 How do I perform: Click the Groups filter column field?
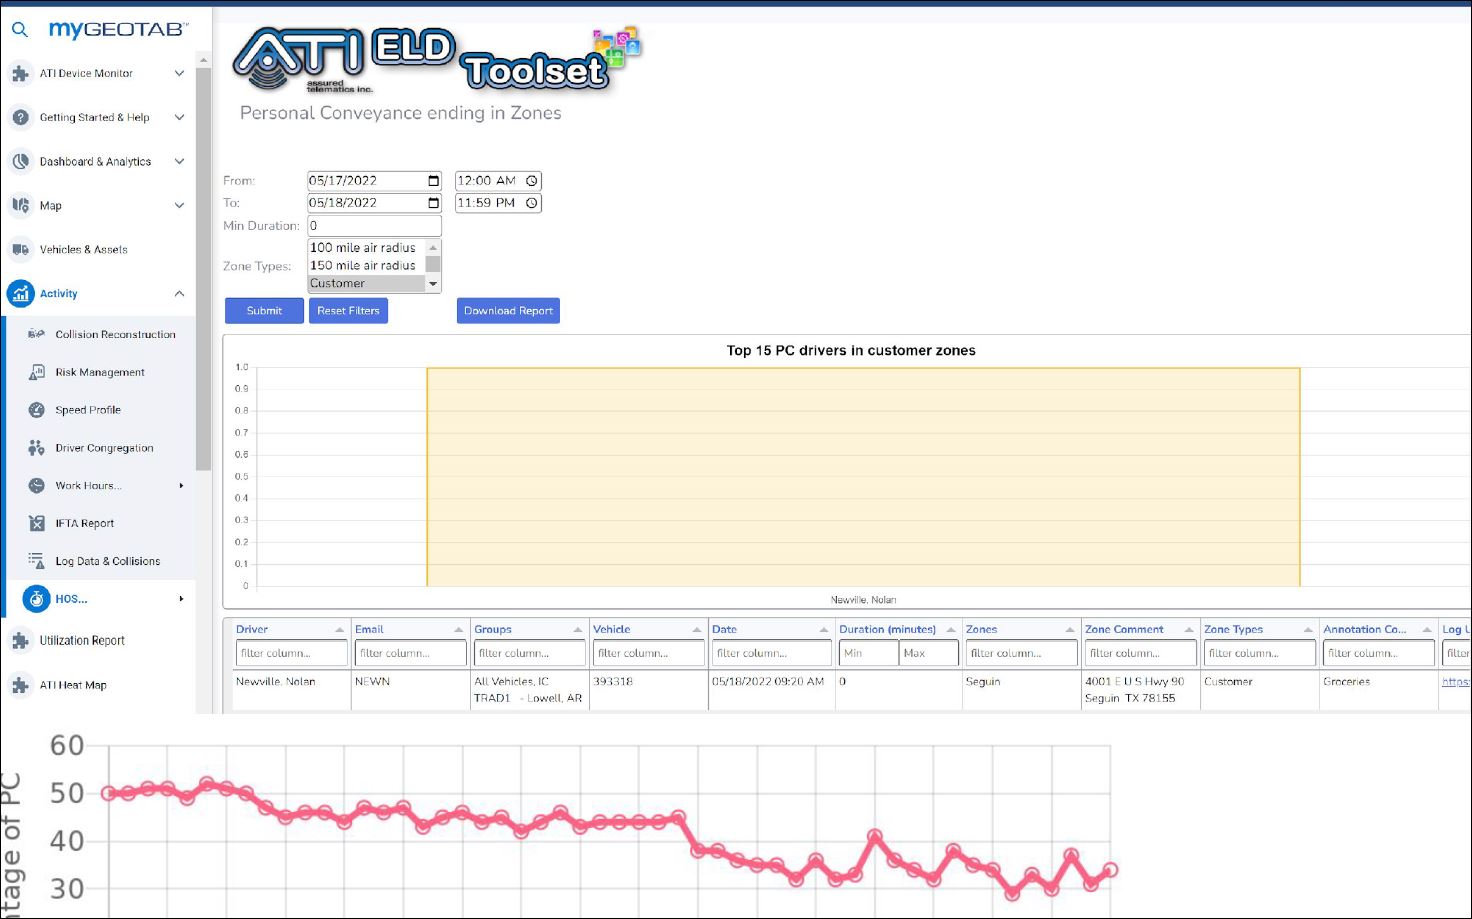coord(529,653)
